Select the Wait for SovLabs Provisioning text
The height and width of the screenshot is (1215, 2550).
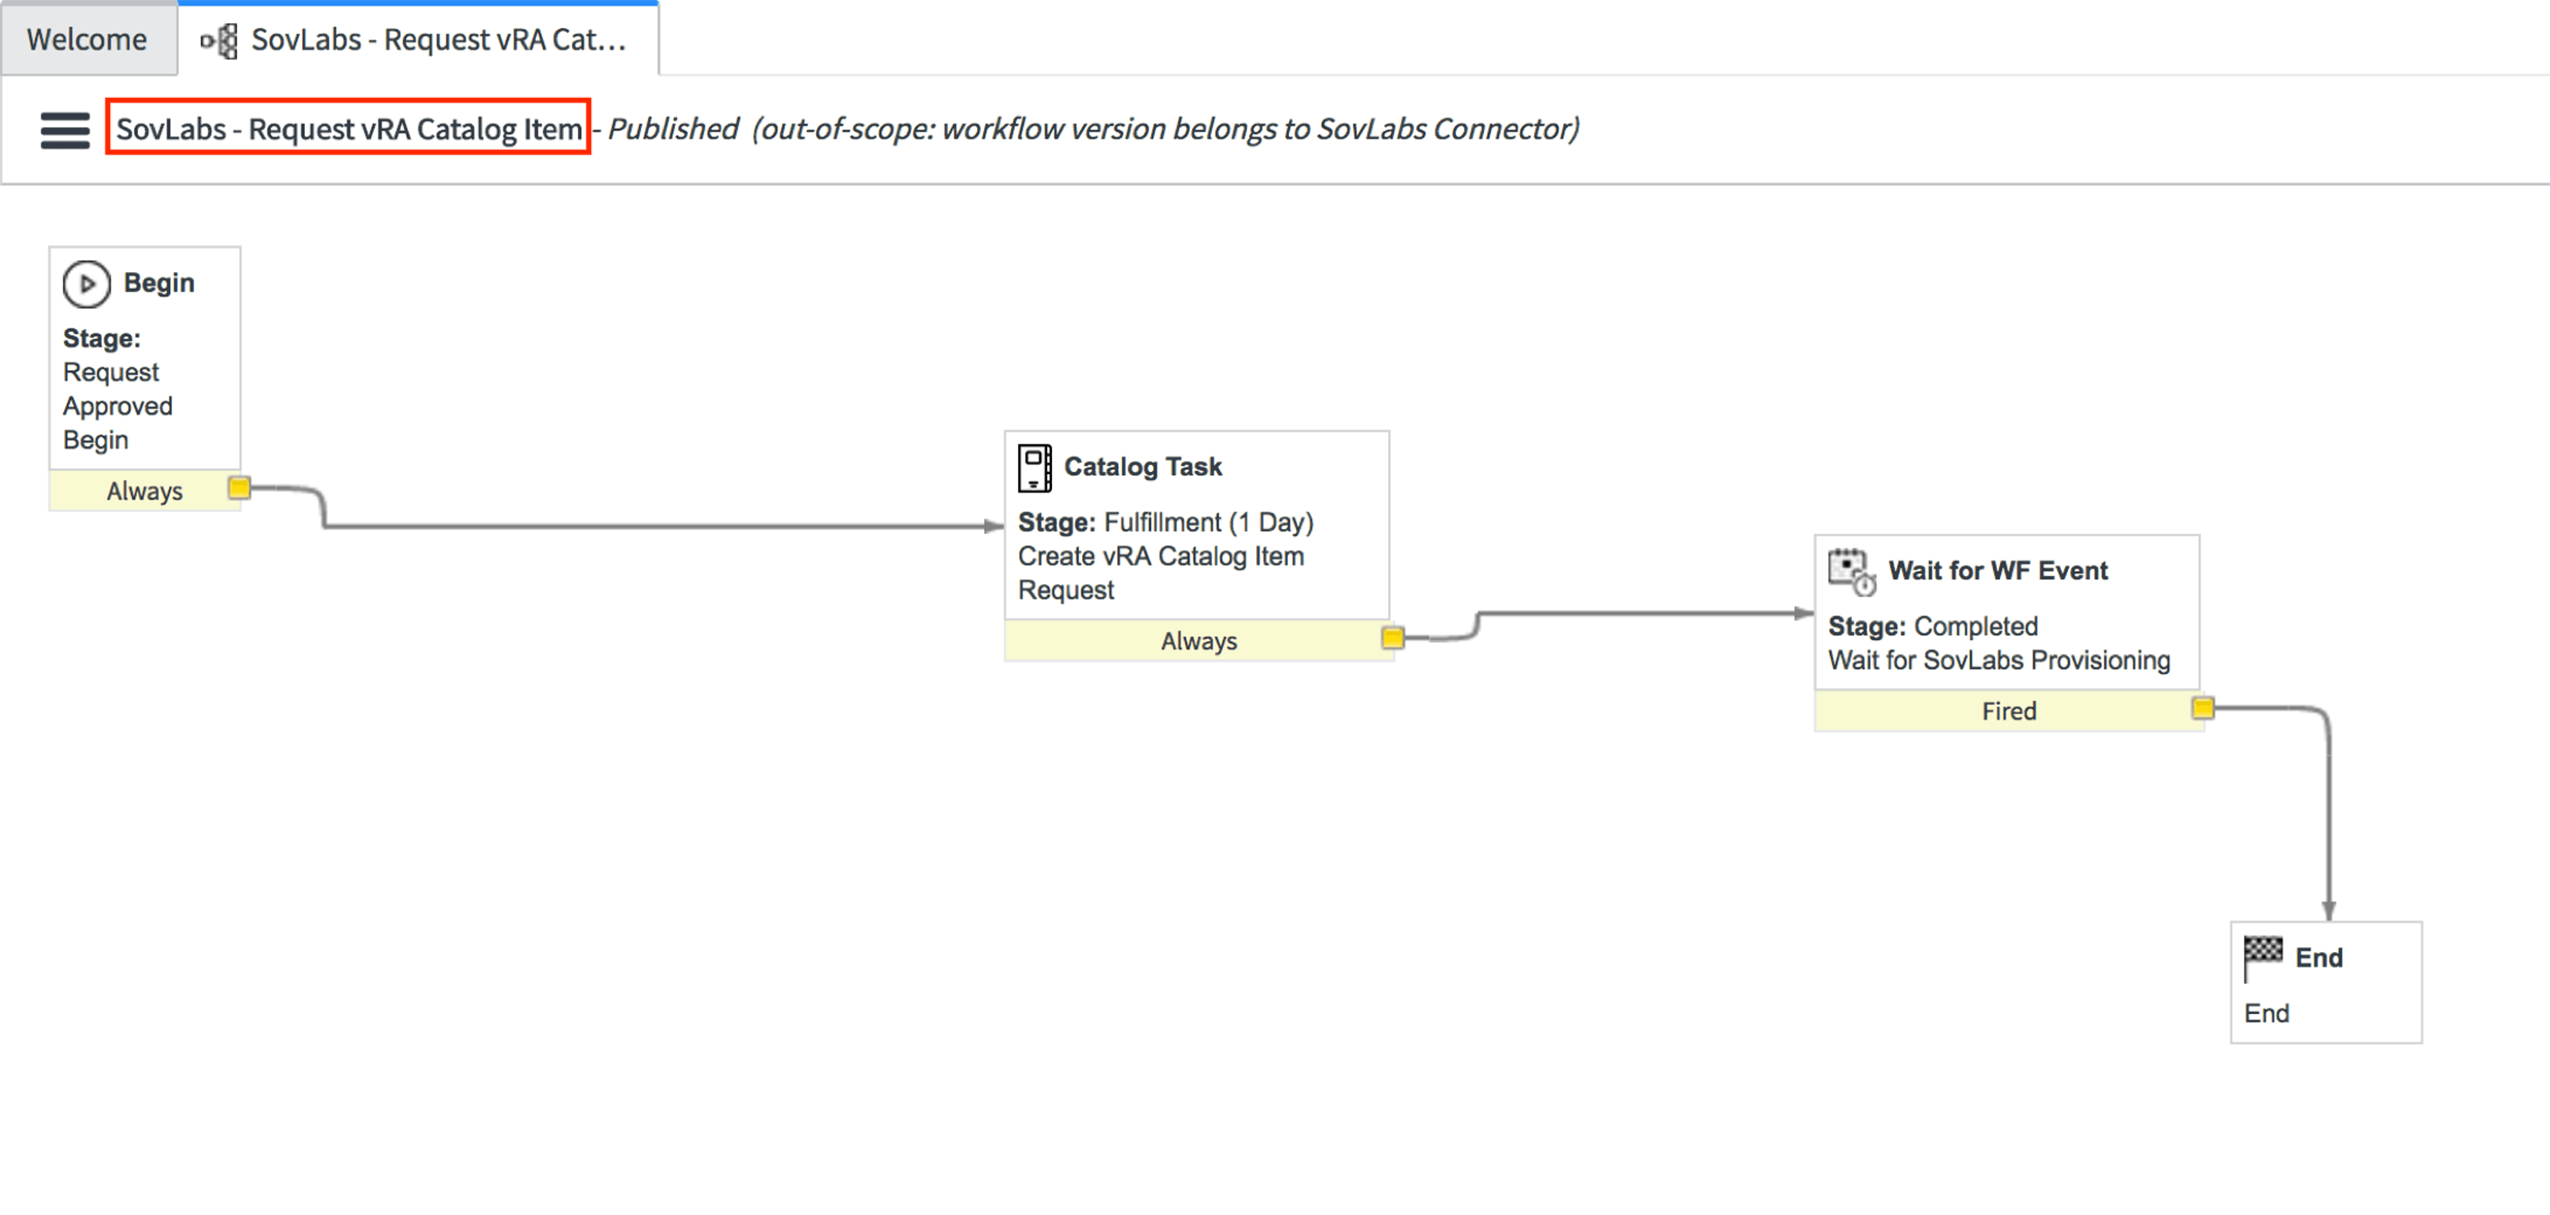coord(1998,661)
